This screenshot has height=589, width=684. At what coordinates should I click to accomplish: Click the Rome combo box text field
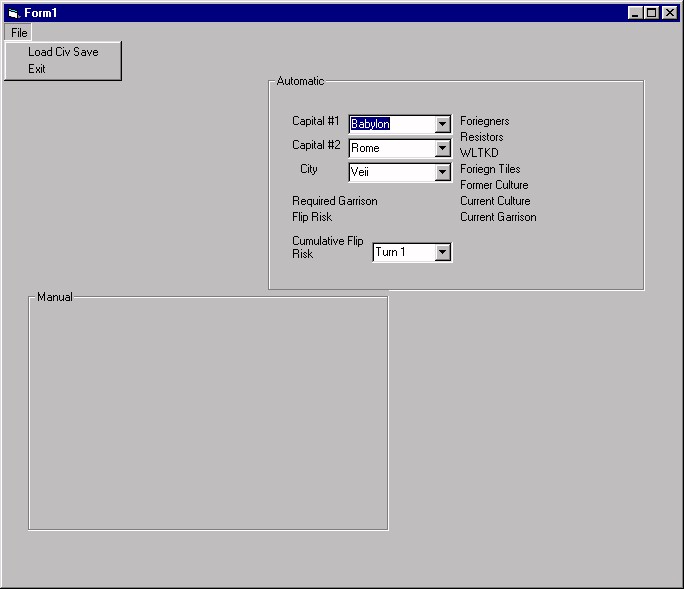[392, 148]
